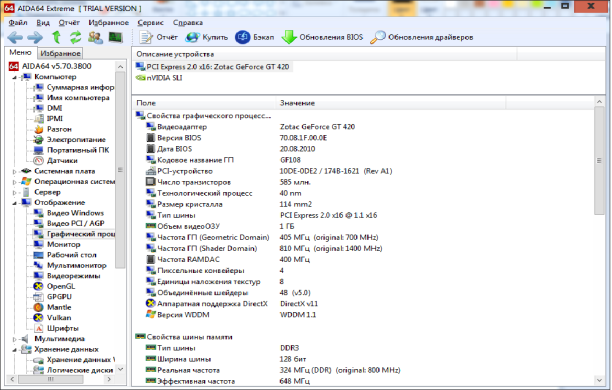The image size is (612, 390).
Task: Expand the Сервер tree node
Action: pos(14,192)
